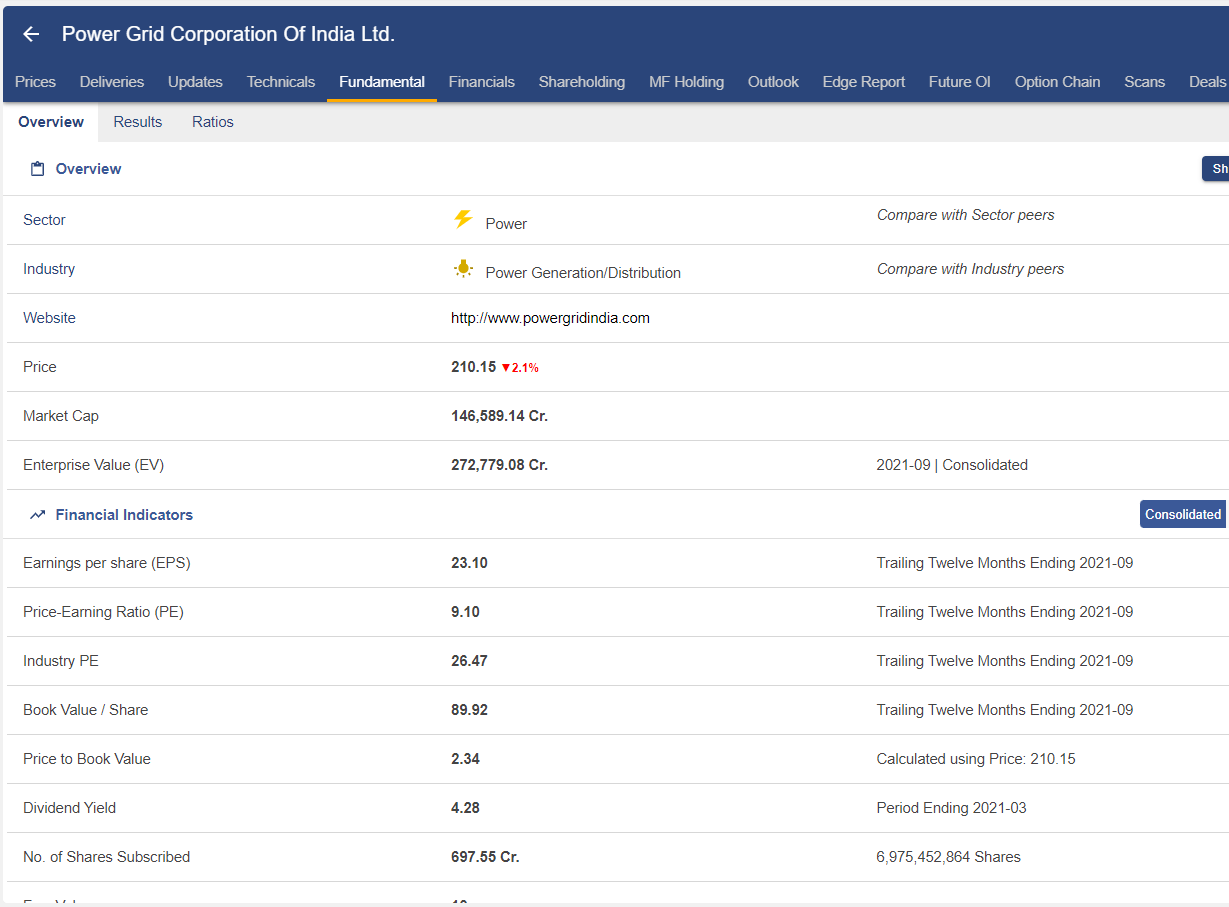This screenshot has width=1229, height=907.
Task: Click Dividend Yield value 4.28
Action: point(465,808)
